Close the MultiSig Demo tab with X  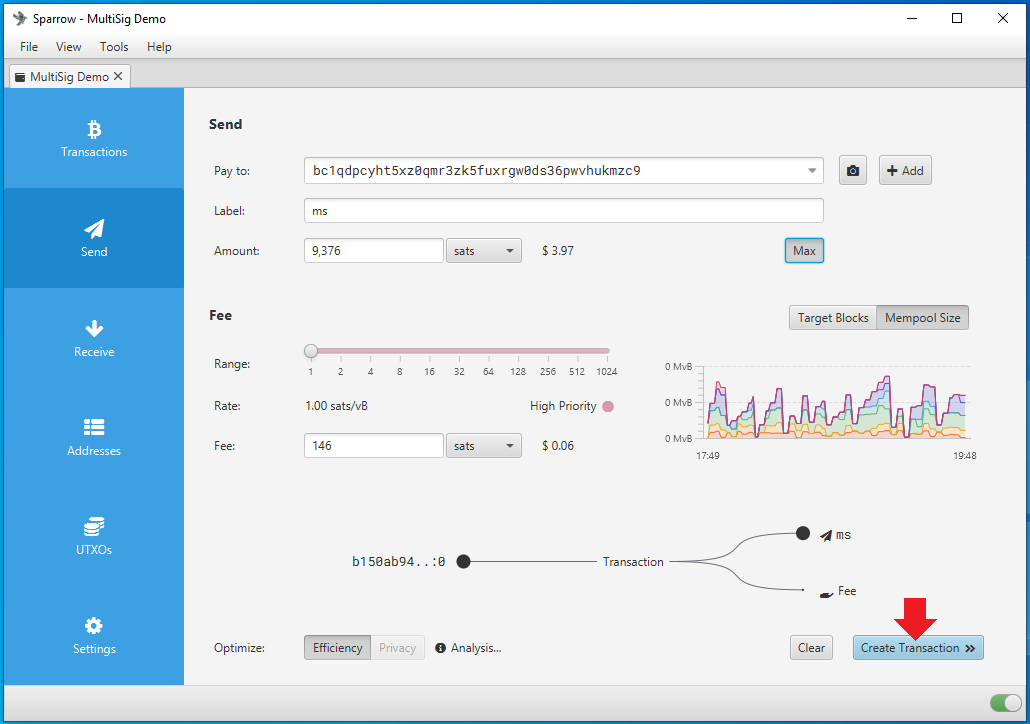click(118, 76)
